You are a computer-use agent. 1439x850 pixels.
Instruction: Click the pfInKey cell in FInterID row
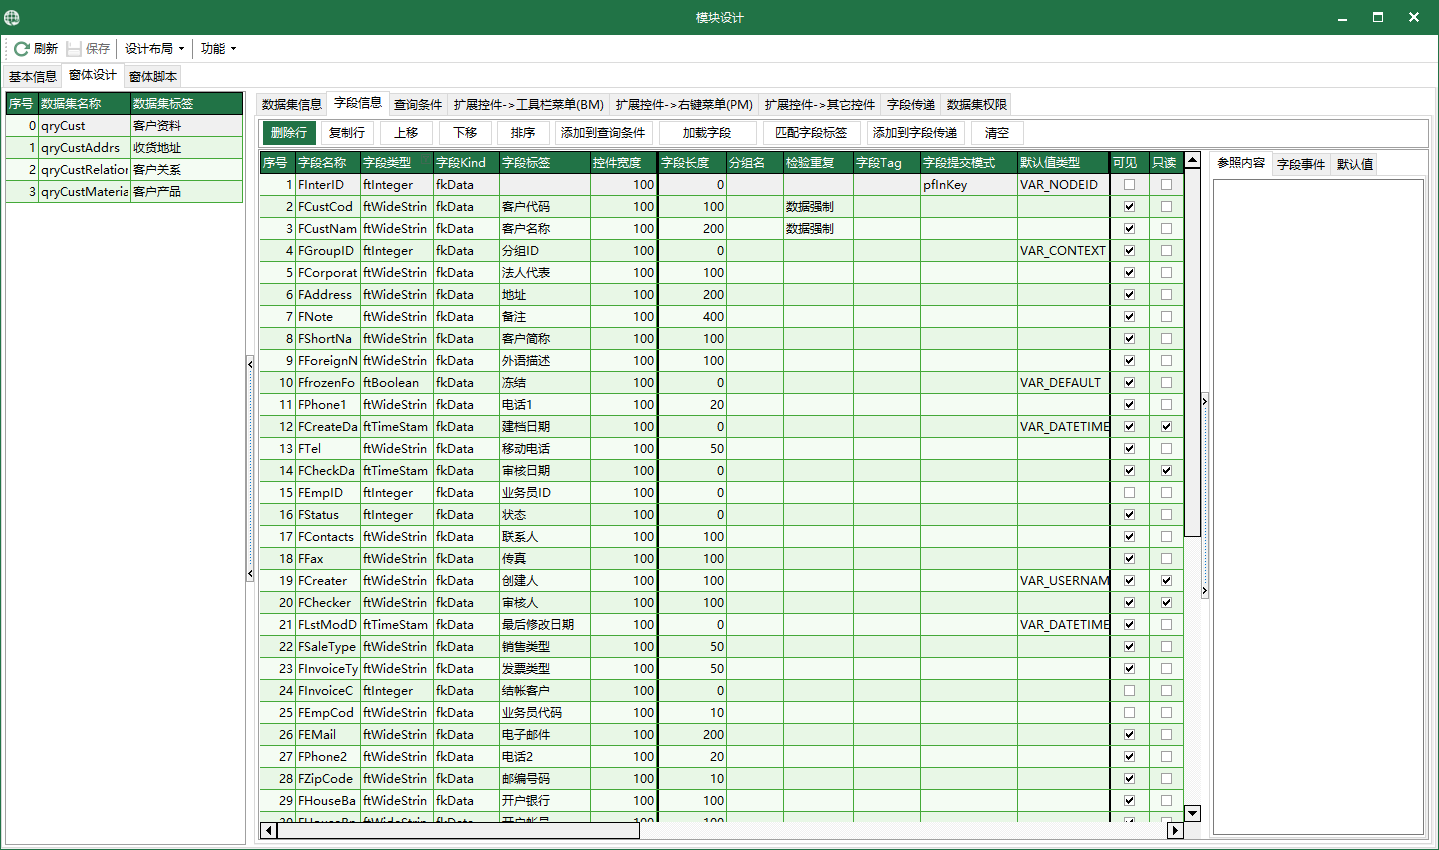[969, 184]
